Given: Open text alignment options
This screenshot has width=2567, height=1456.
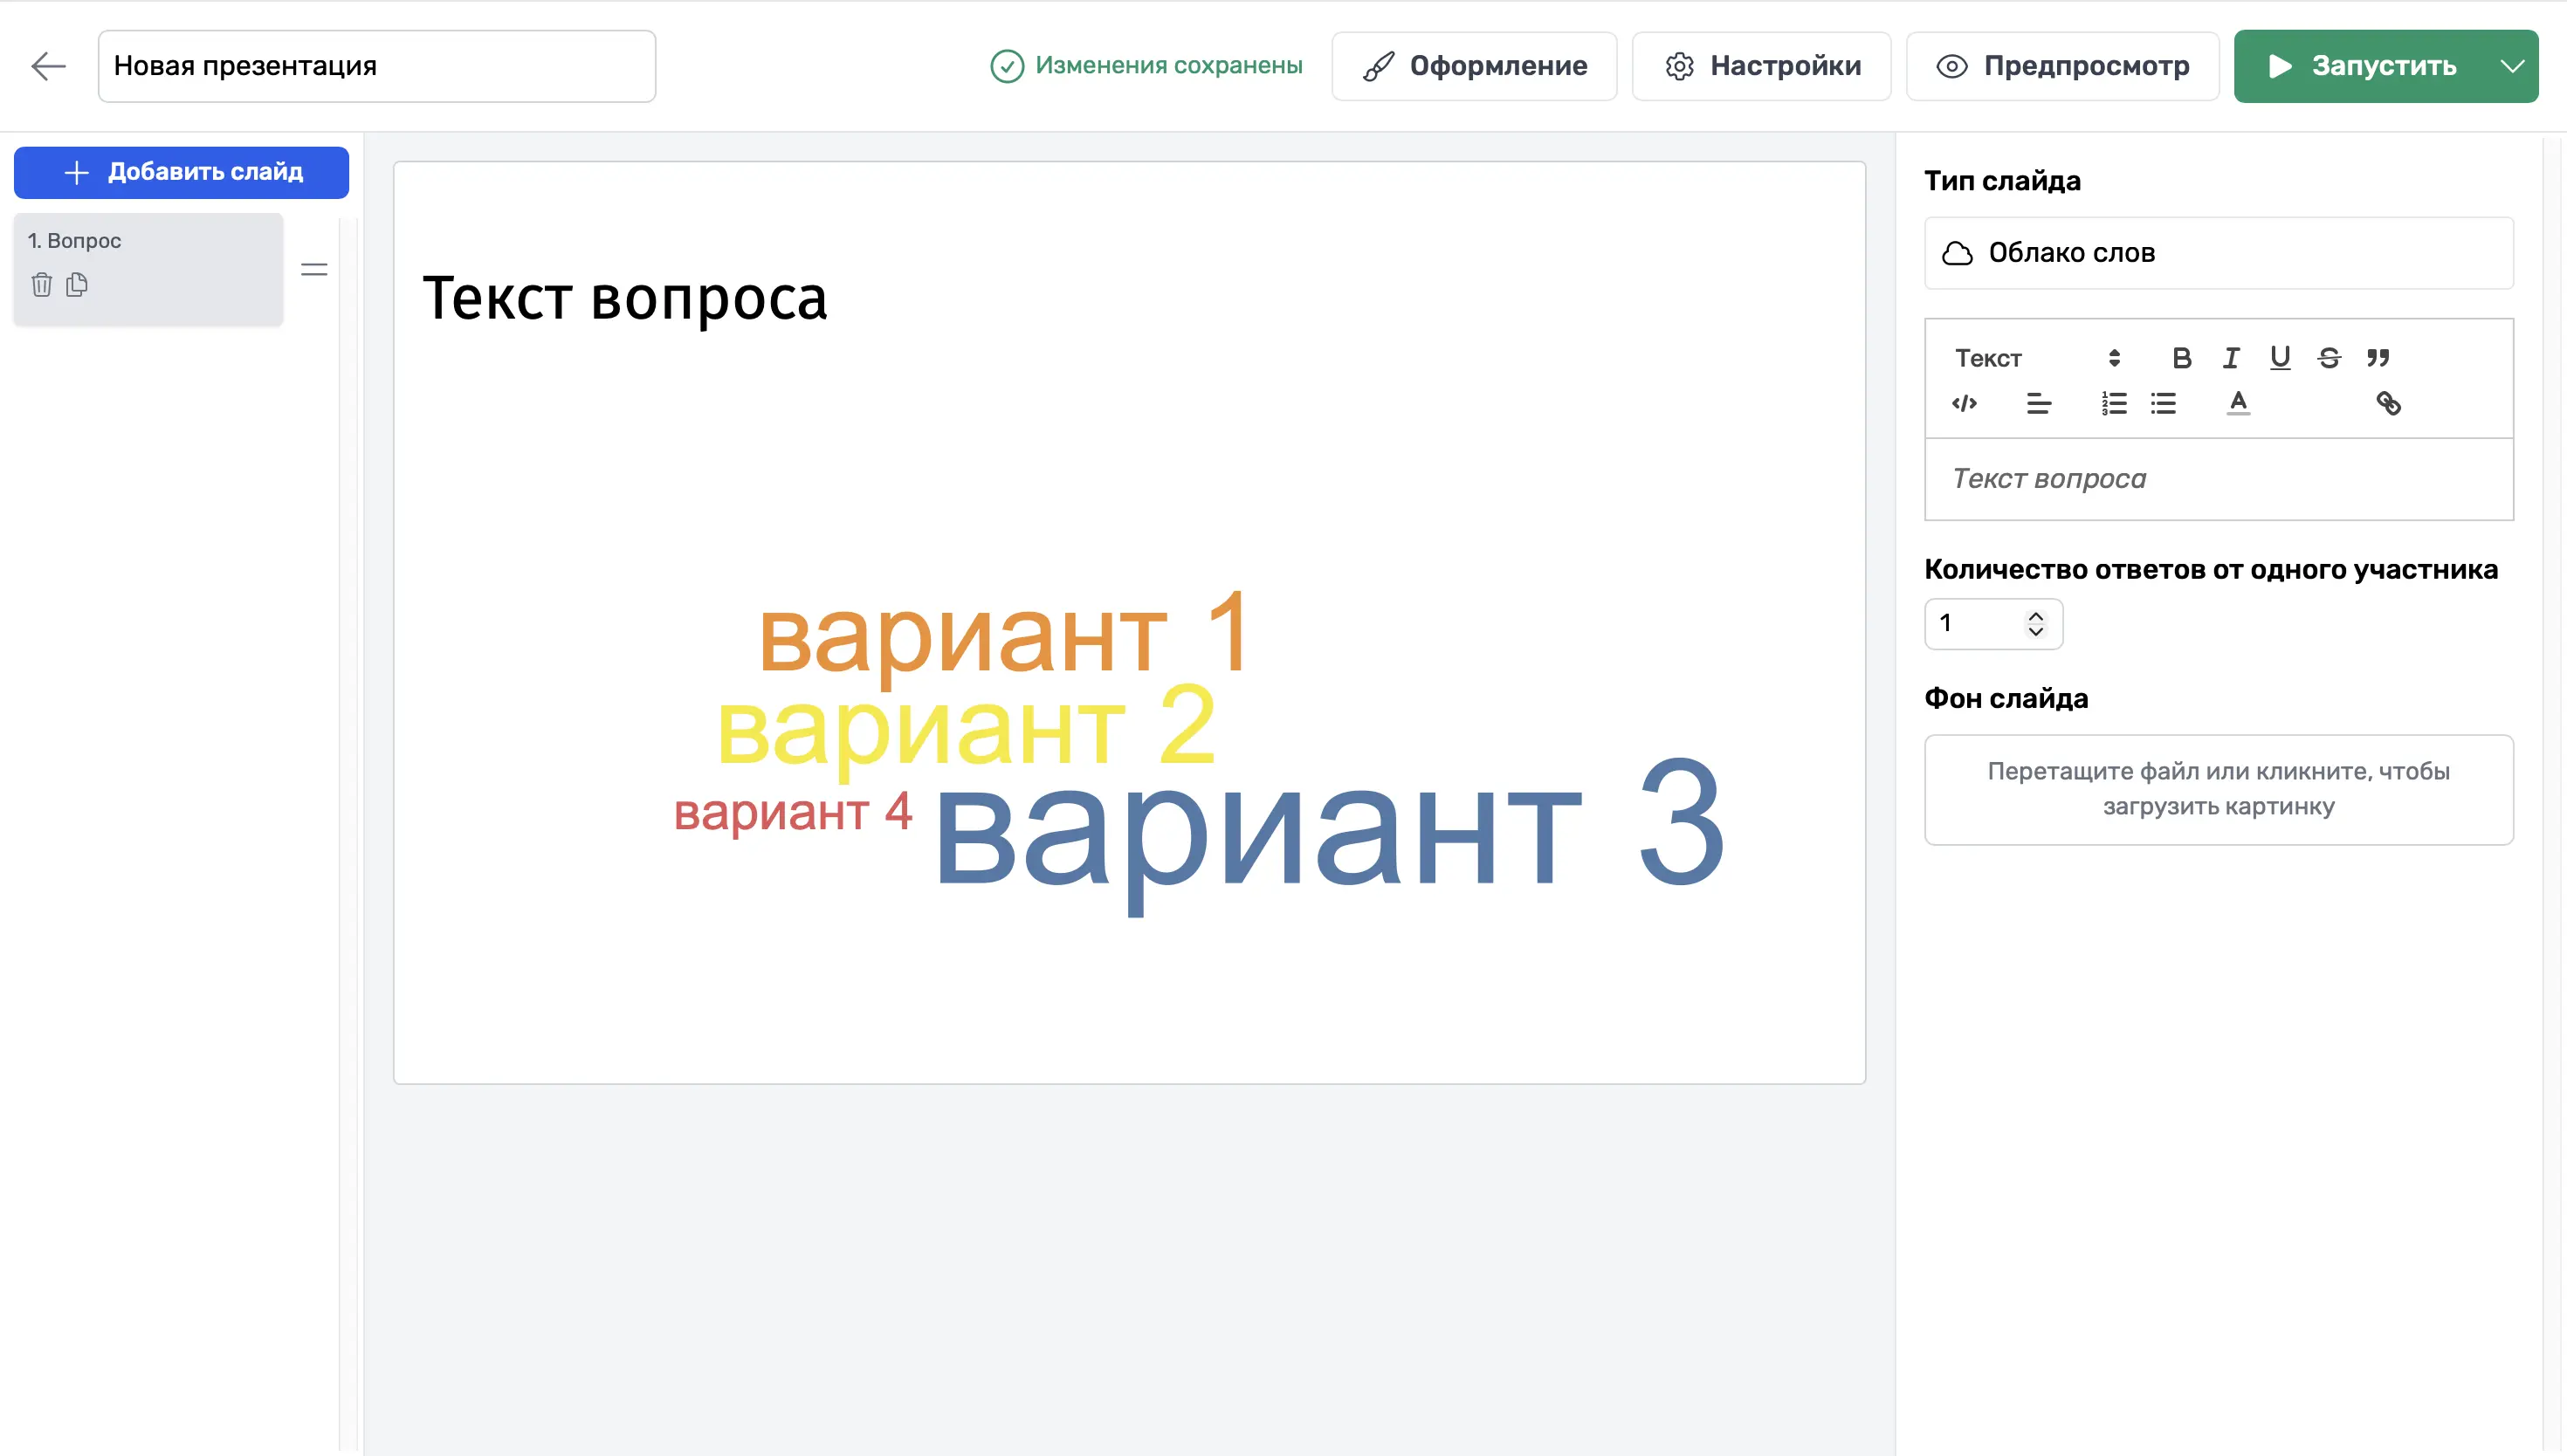Looking at the screenshot, I should pyautogui.click(x=2038, y=403).
